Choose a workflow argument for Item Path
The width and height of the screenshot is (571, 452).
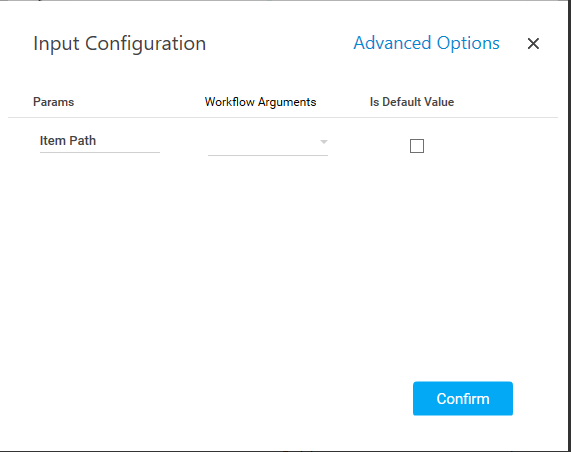point(268,144)
